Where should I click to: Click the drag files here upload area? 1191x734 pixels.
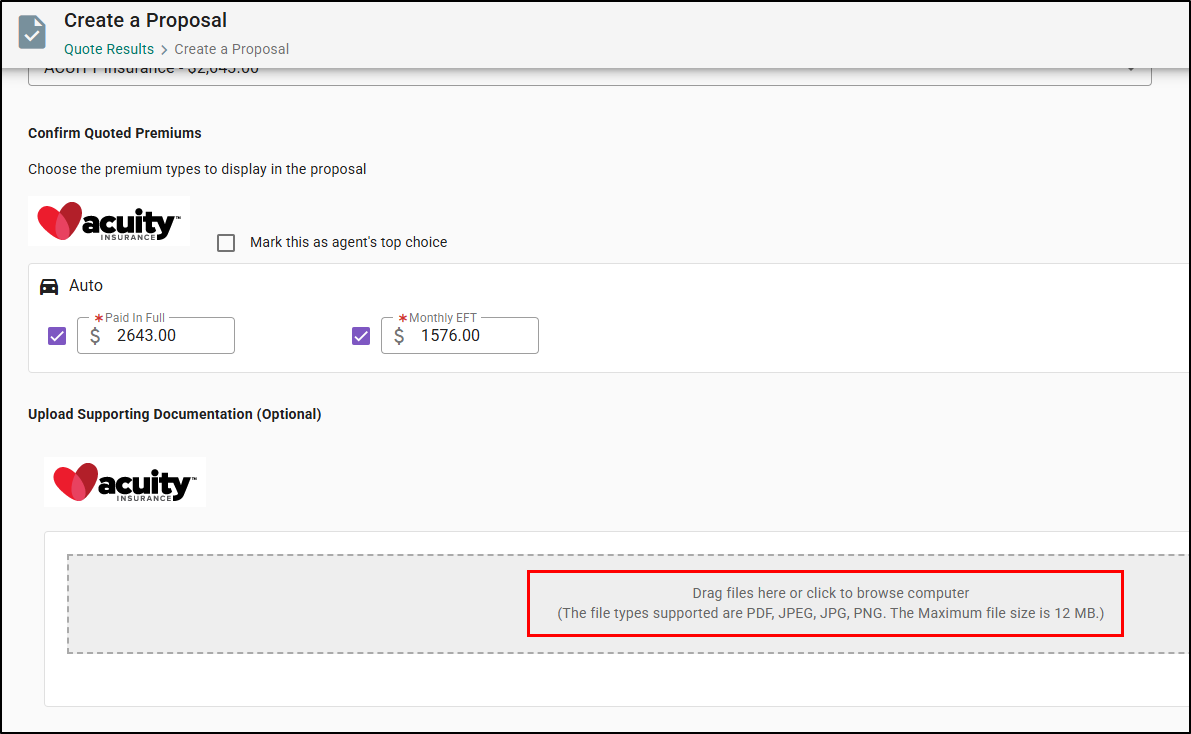[x=627, y=604]
